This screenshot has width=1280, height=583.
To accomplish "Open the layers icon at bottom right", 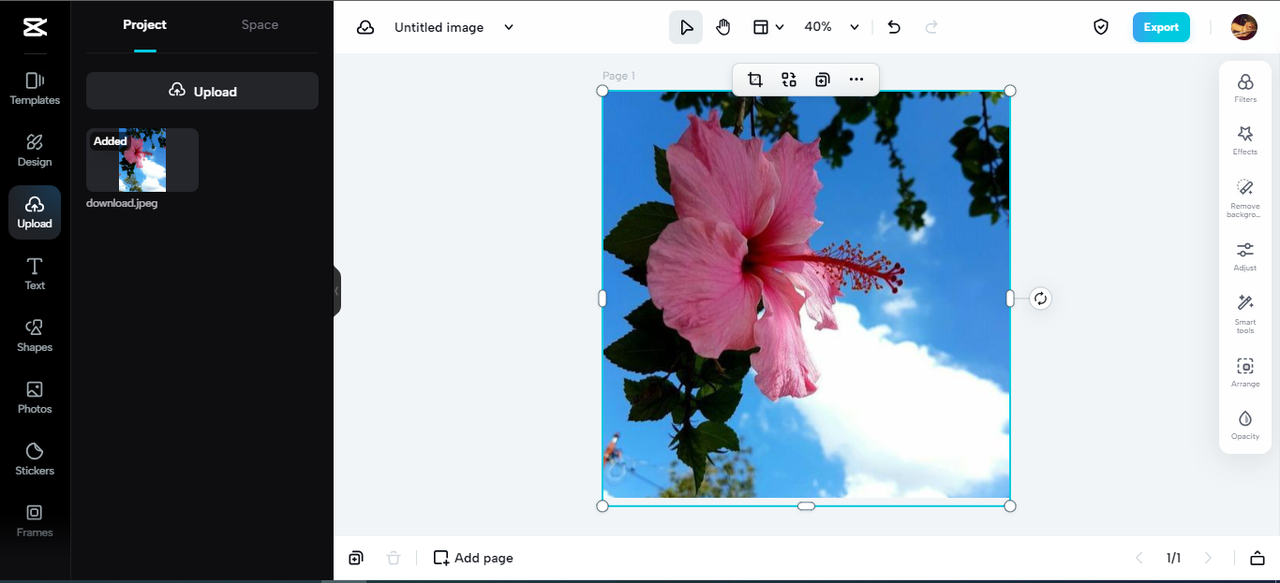I will click(x=1258, y=558).
